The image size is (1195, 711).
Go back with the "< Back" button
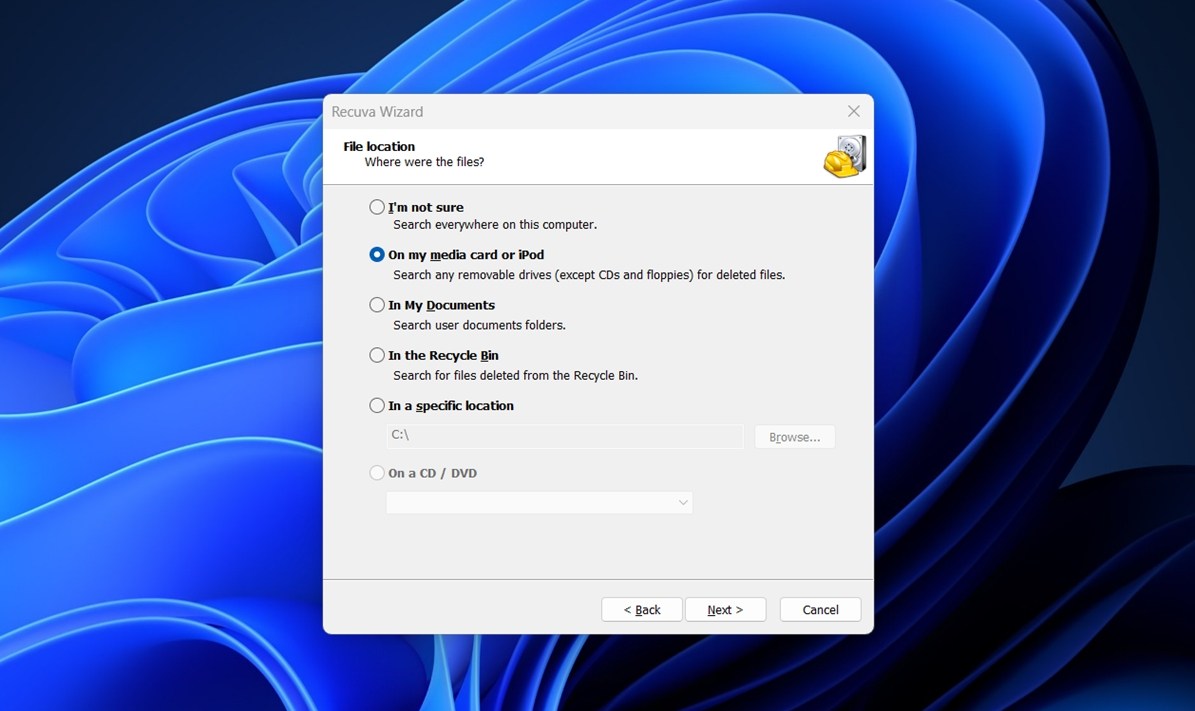tap(641, 610)
